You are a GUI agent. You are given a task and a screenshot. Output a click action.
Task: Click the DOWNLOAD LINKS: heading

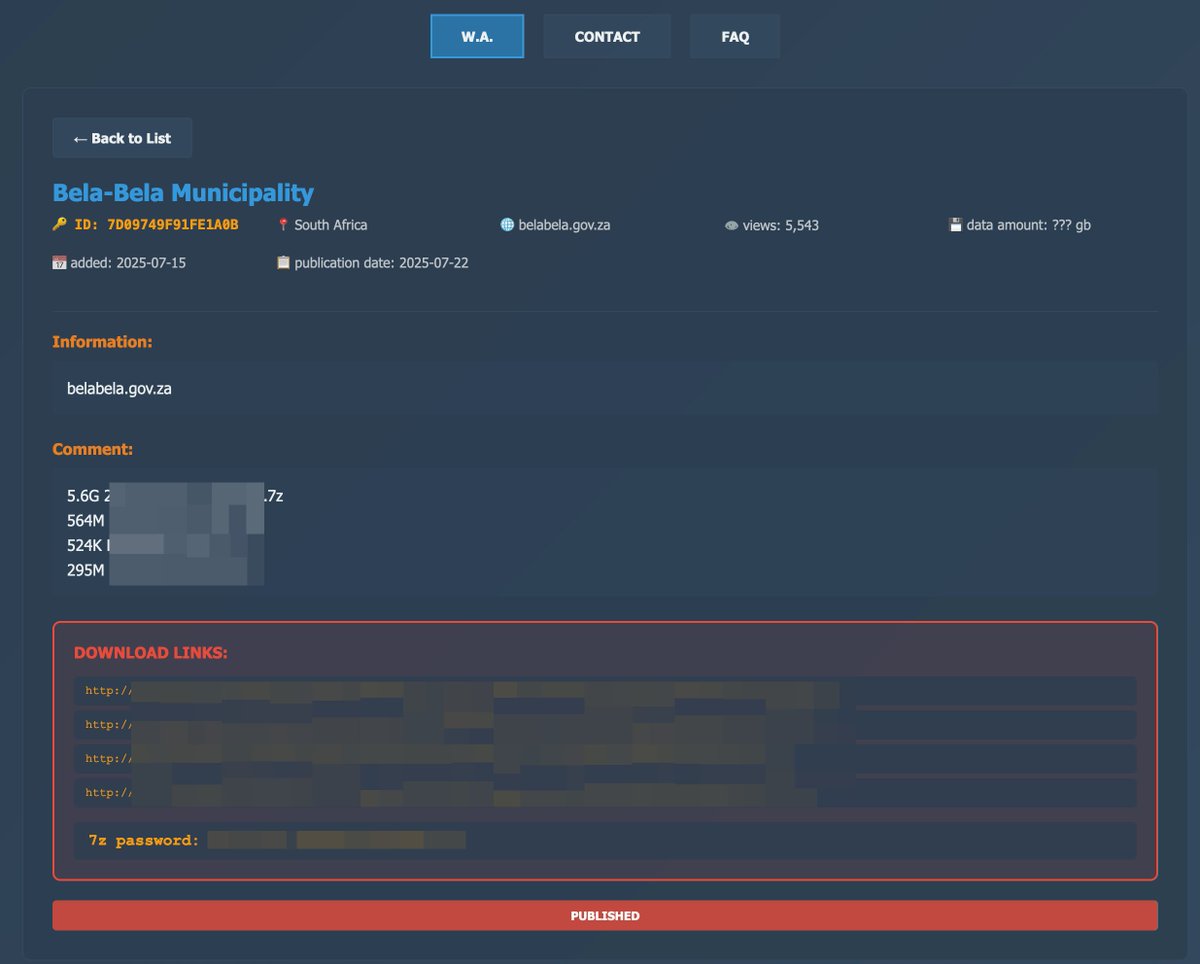[x=151, y=653]
